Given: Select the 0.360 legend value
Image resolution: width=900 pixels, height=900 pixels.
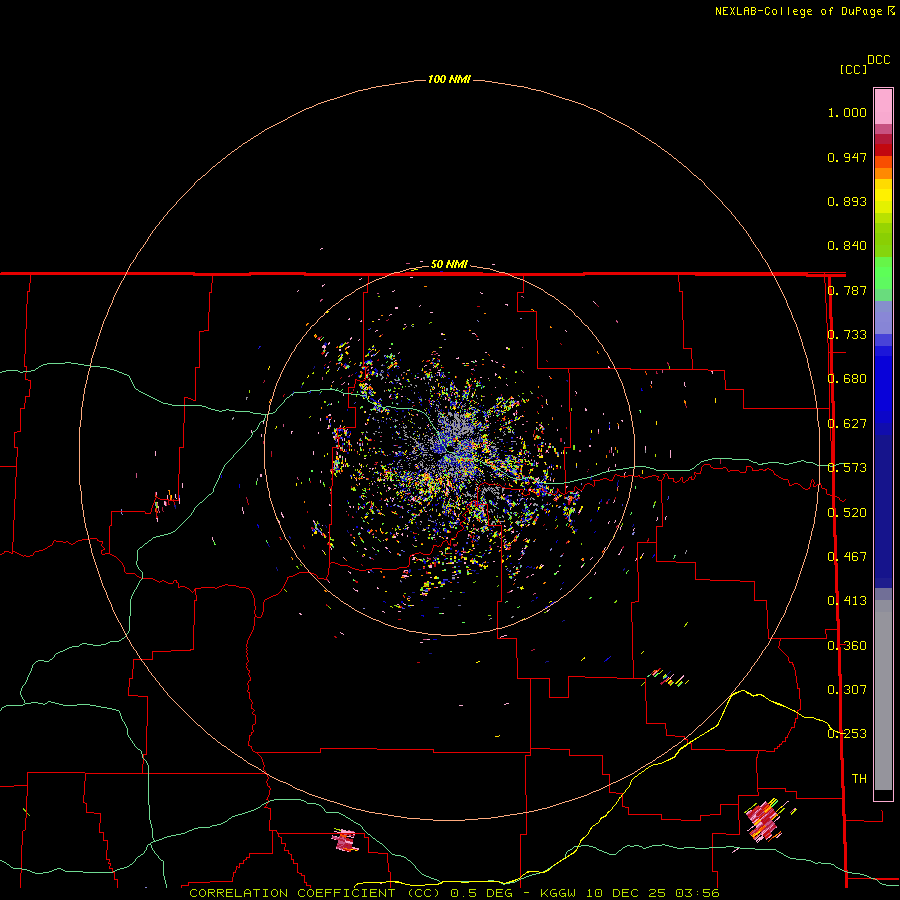Looking at the screenshot, I should pos(847,646).
